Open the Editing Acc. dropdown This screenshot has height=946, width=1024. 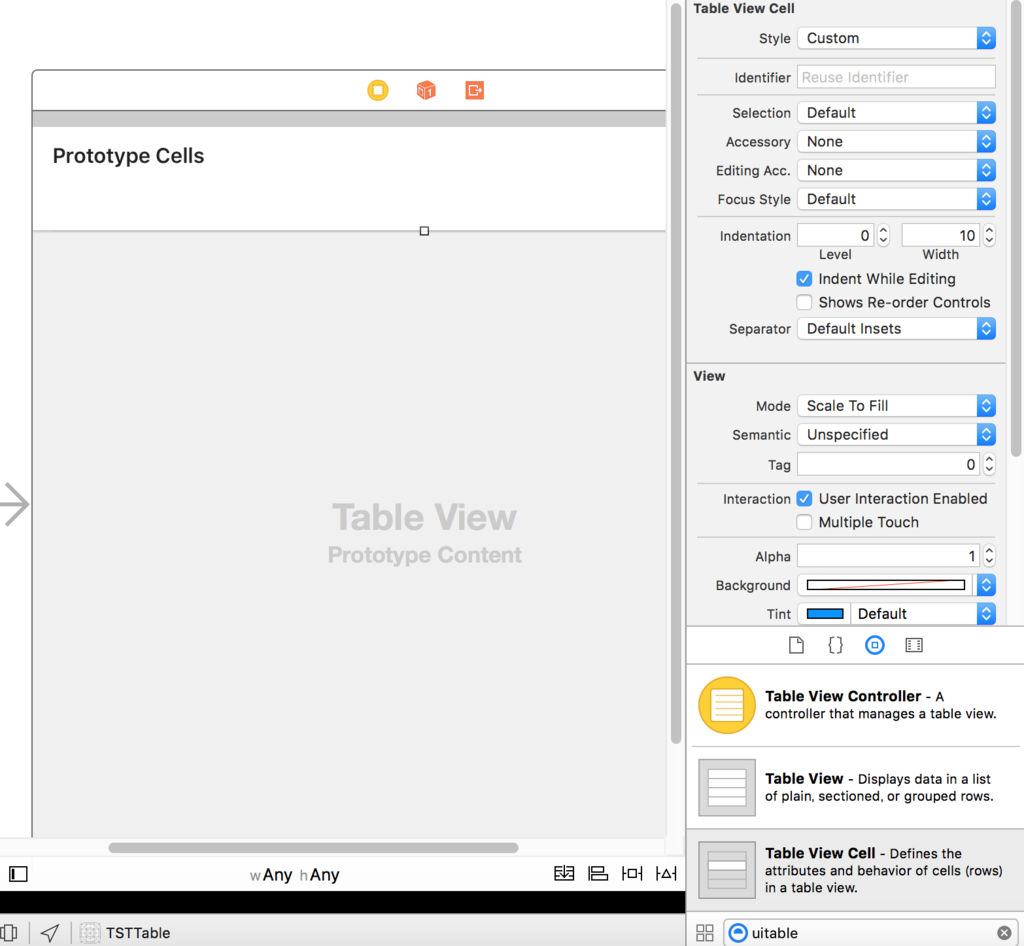[896, 170]
